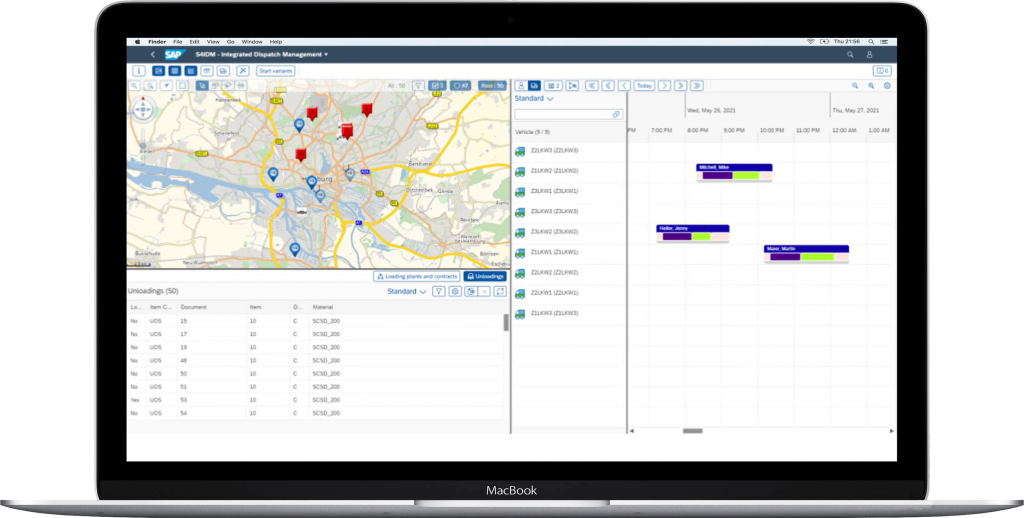This screenshot has height=518, width=1024.
Task: Click the fullscreen icon in the Unloadings table toolbar
Action: (500, 291)
